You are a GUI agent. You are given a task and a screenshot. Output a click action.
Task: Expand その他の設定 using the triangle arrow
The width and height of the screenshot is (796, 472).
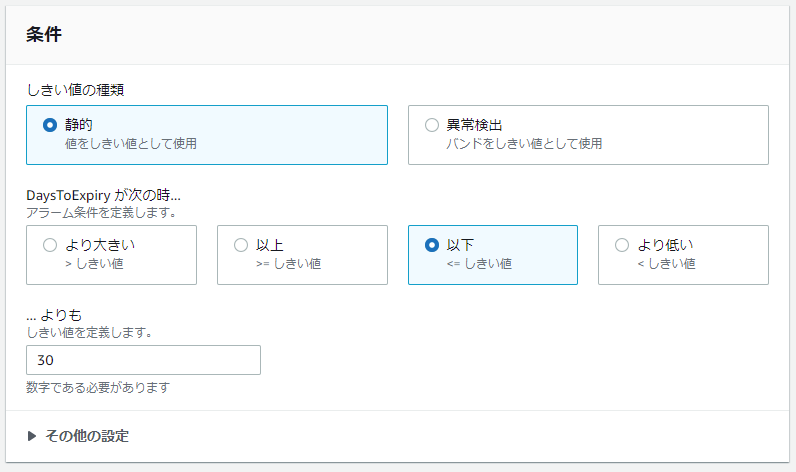coord(31,436)
